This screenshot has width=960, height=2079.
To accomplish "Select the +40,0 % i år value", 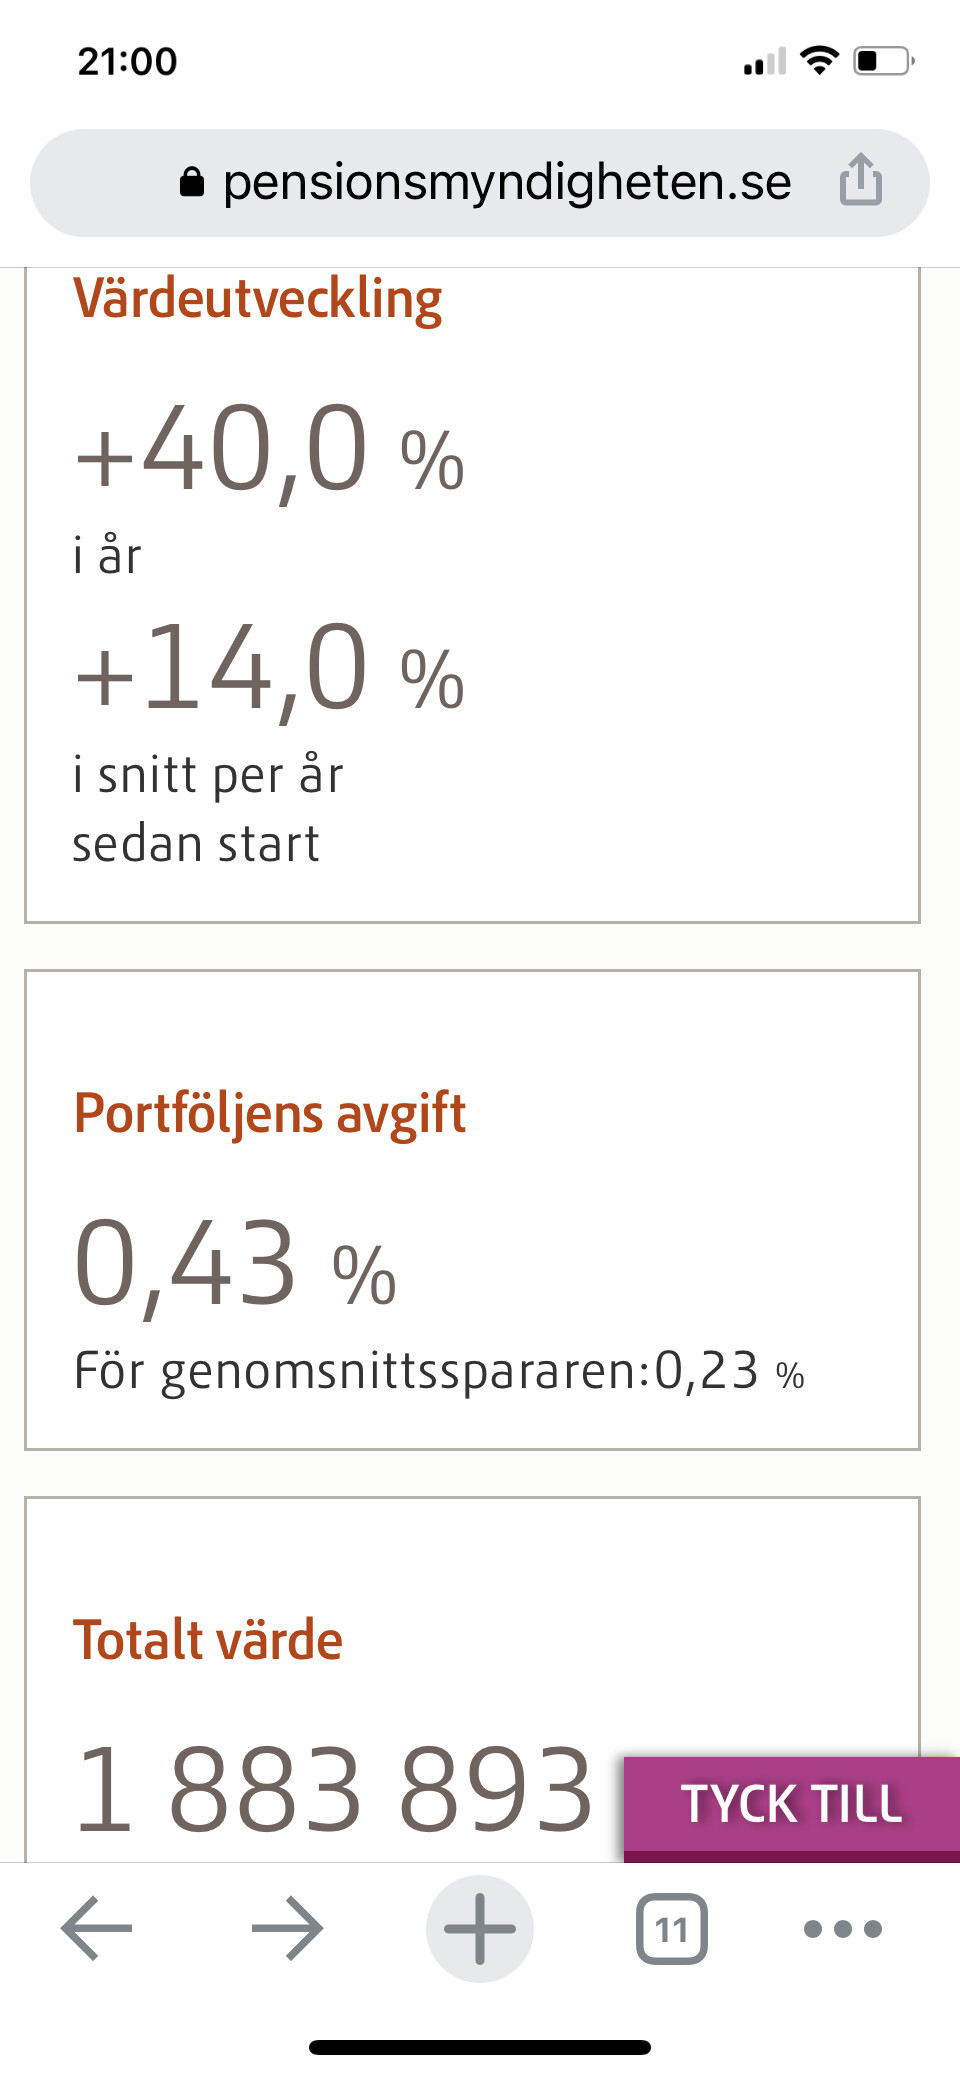I will pos(270,450).
